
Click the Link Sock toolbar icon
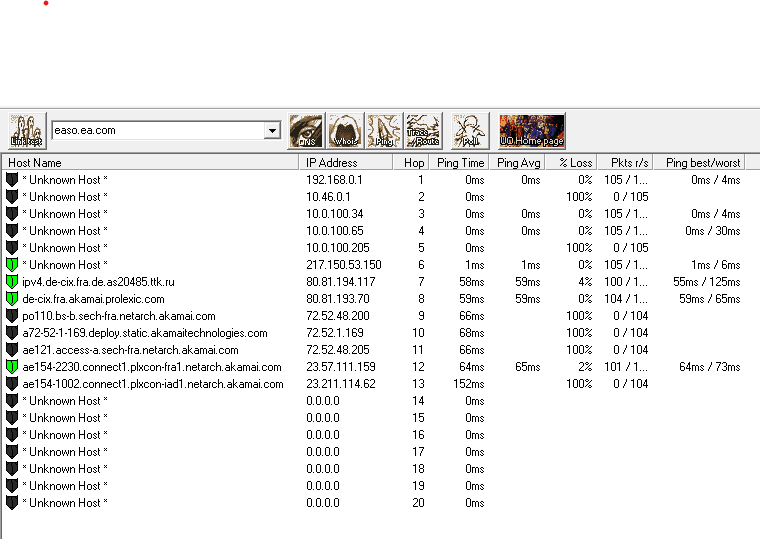pos(26,130)
